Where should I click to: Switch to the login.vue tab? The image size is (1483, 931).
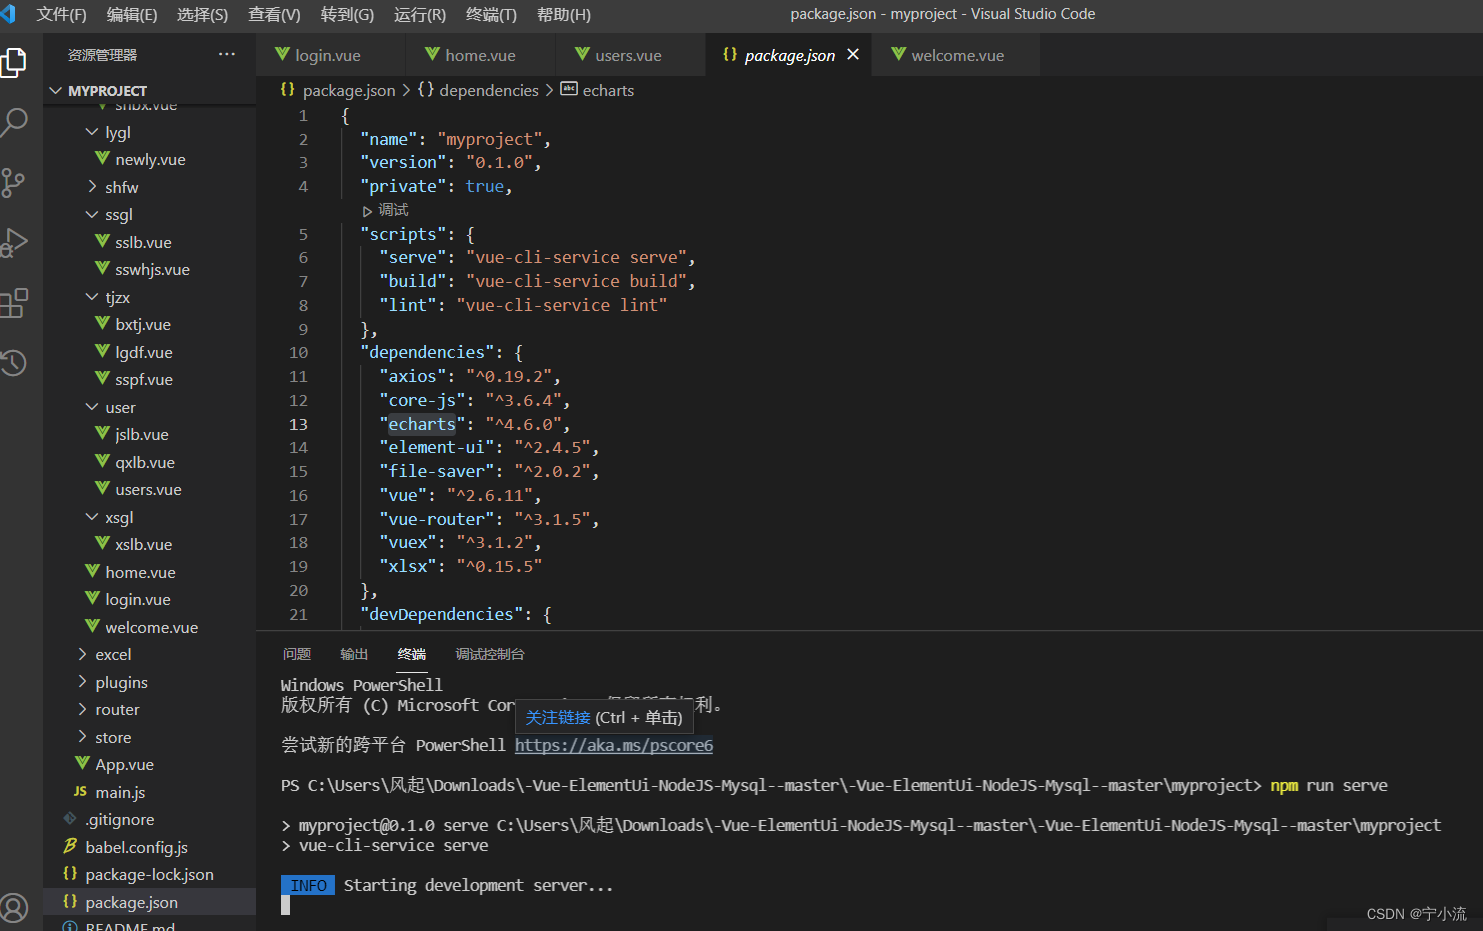[328, 55]
